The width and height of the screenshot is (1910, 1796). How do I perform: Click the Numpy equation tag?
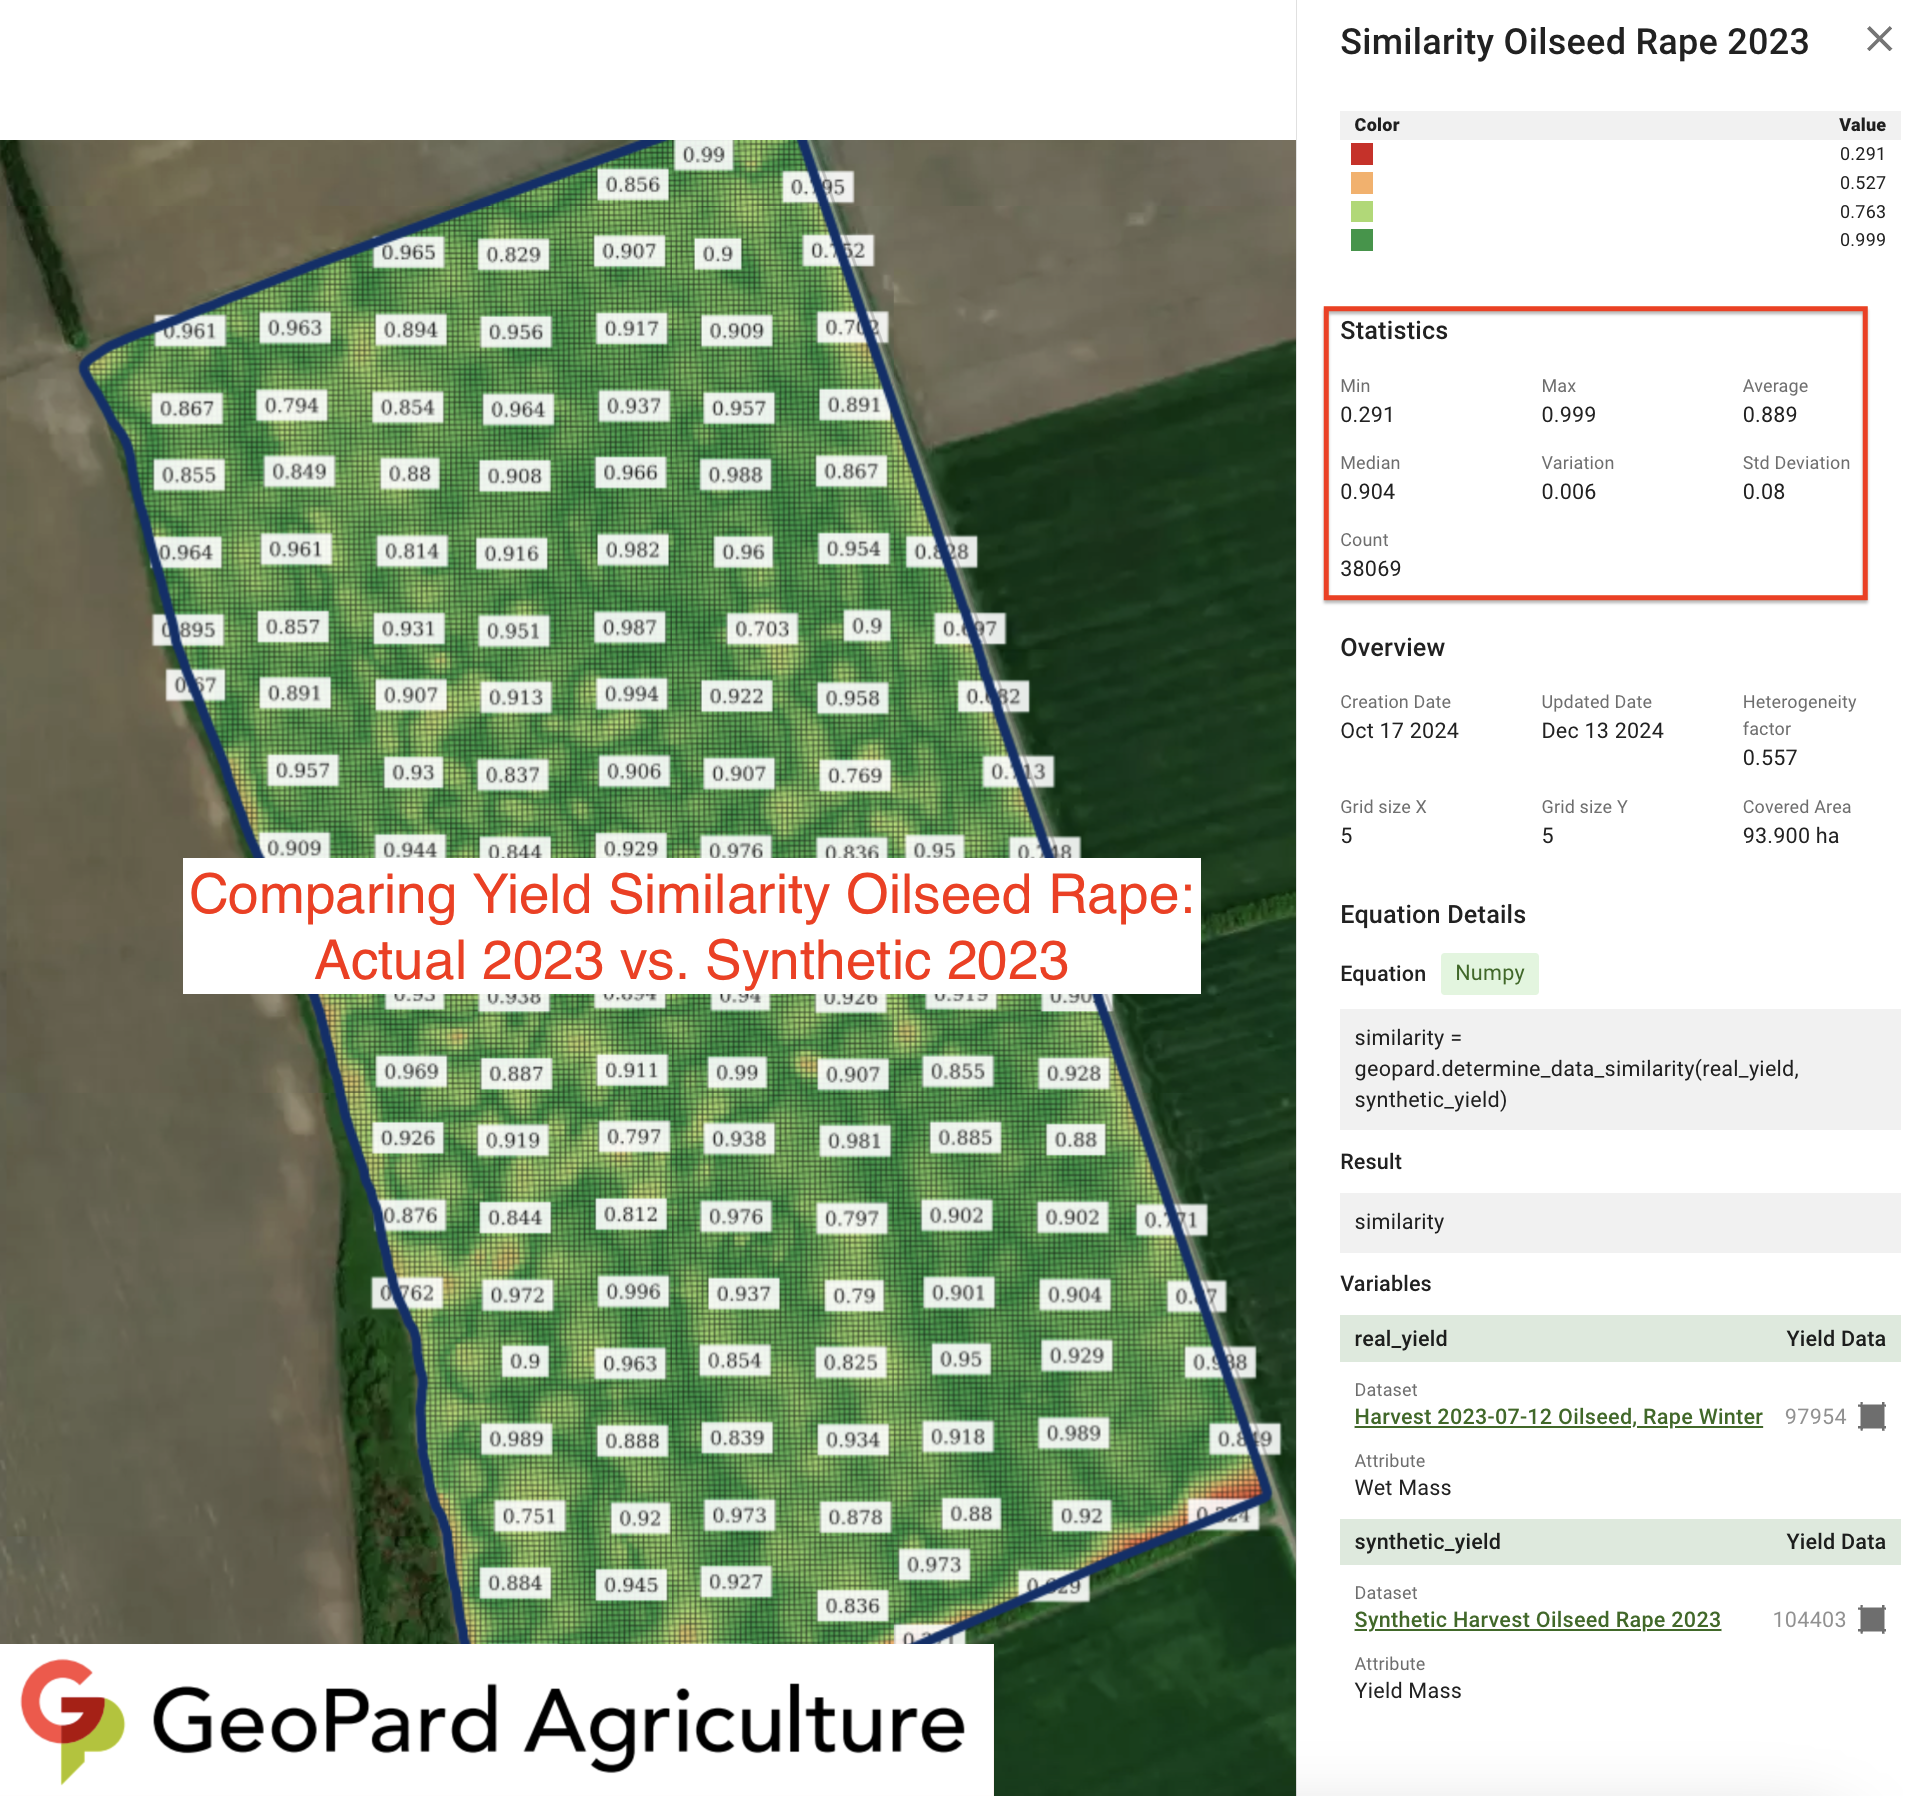tap(1488, 973)
